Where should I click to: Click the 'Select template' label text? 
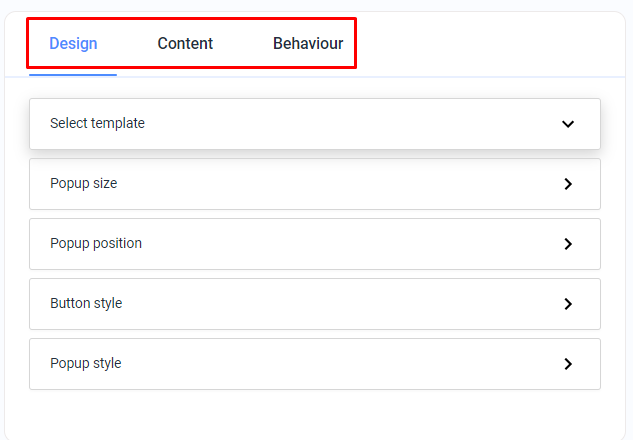97,123
